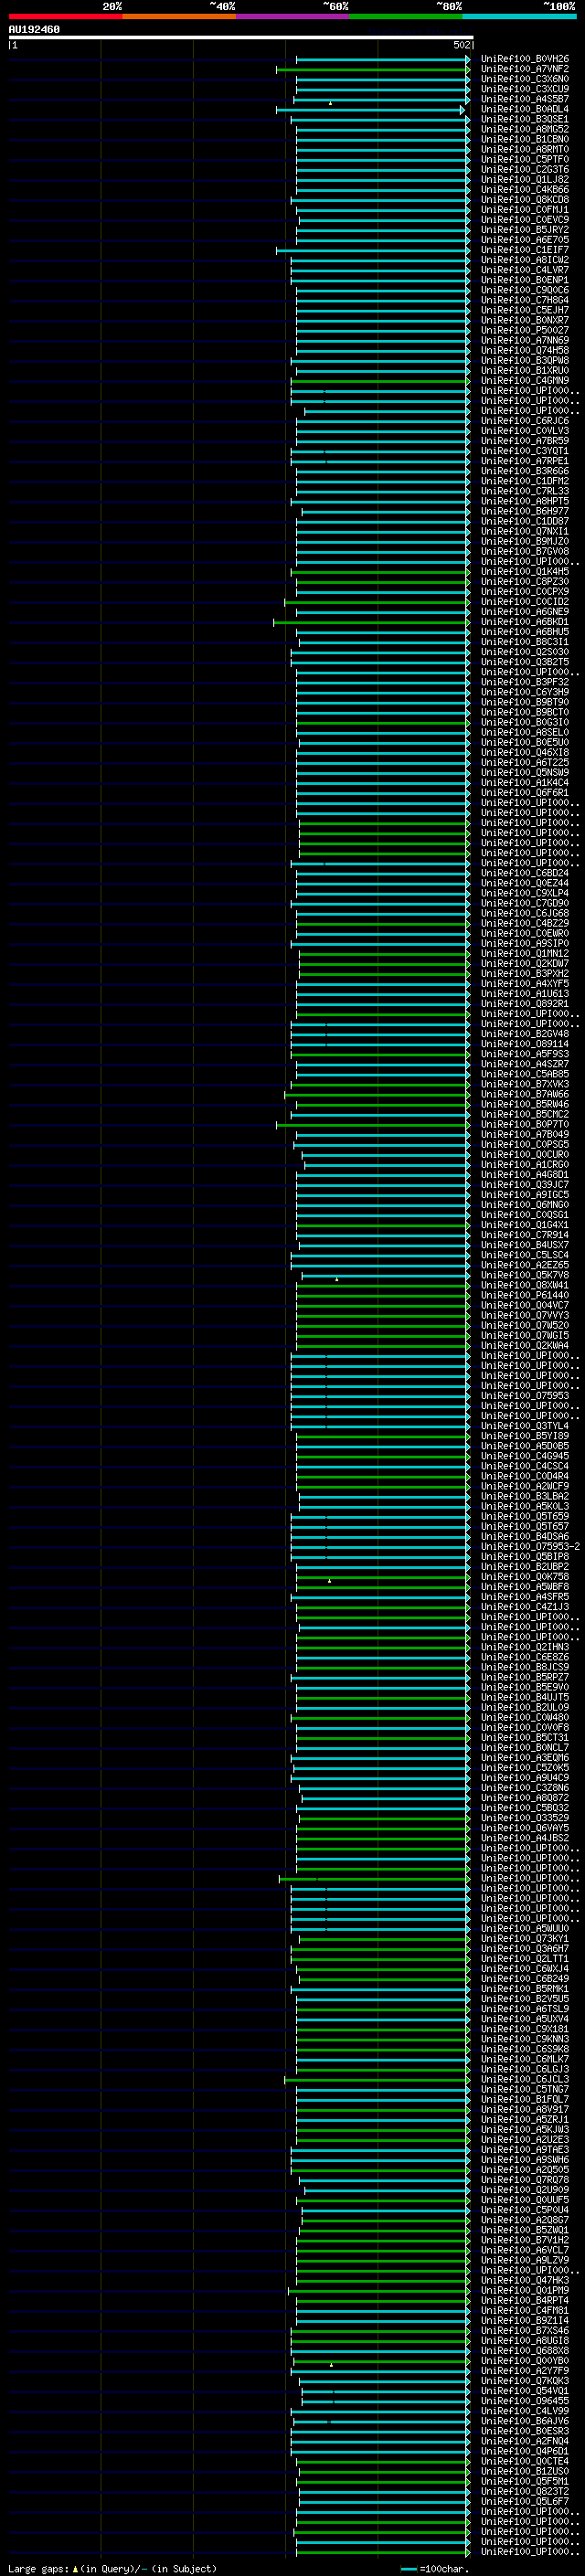Select the UniRef100_Q74H58 entry

[x=525, y=350]
